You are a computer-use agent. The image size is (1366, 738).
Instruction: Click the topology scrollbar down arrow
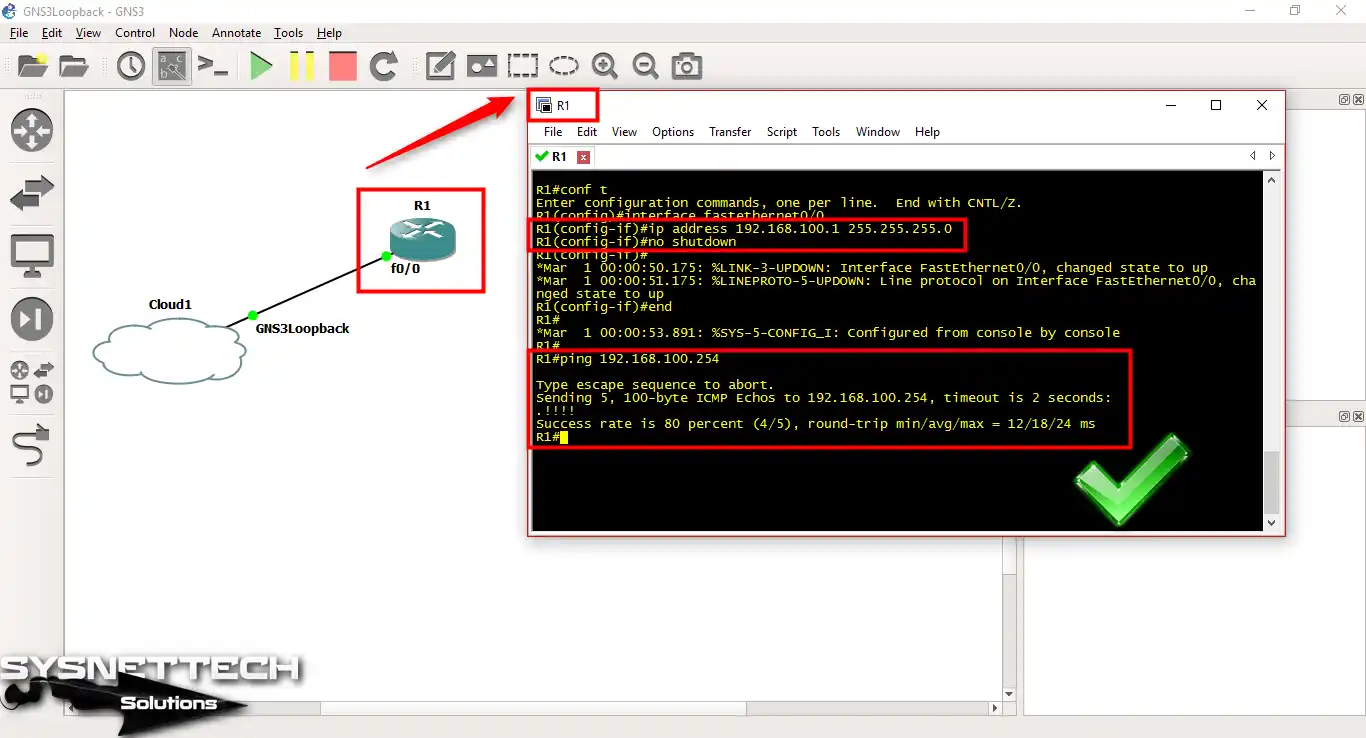coord(1009,694)
